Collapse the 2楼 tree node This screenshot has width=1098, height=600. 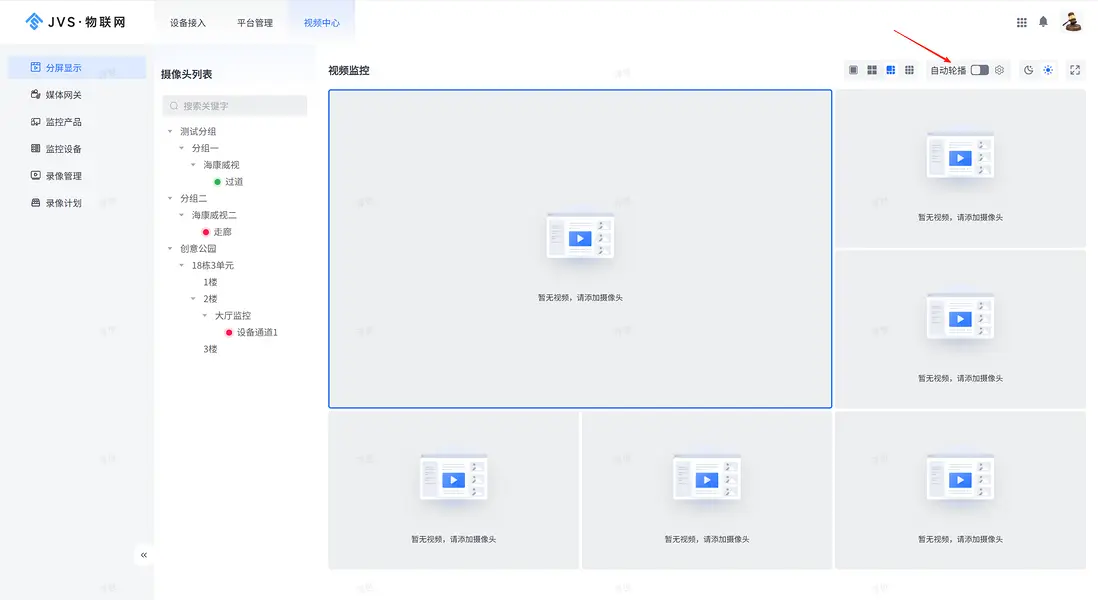coord(193,299)
